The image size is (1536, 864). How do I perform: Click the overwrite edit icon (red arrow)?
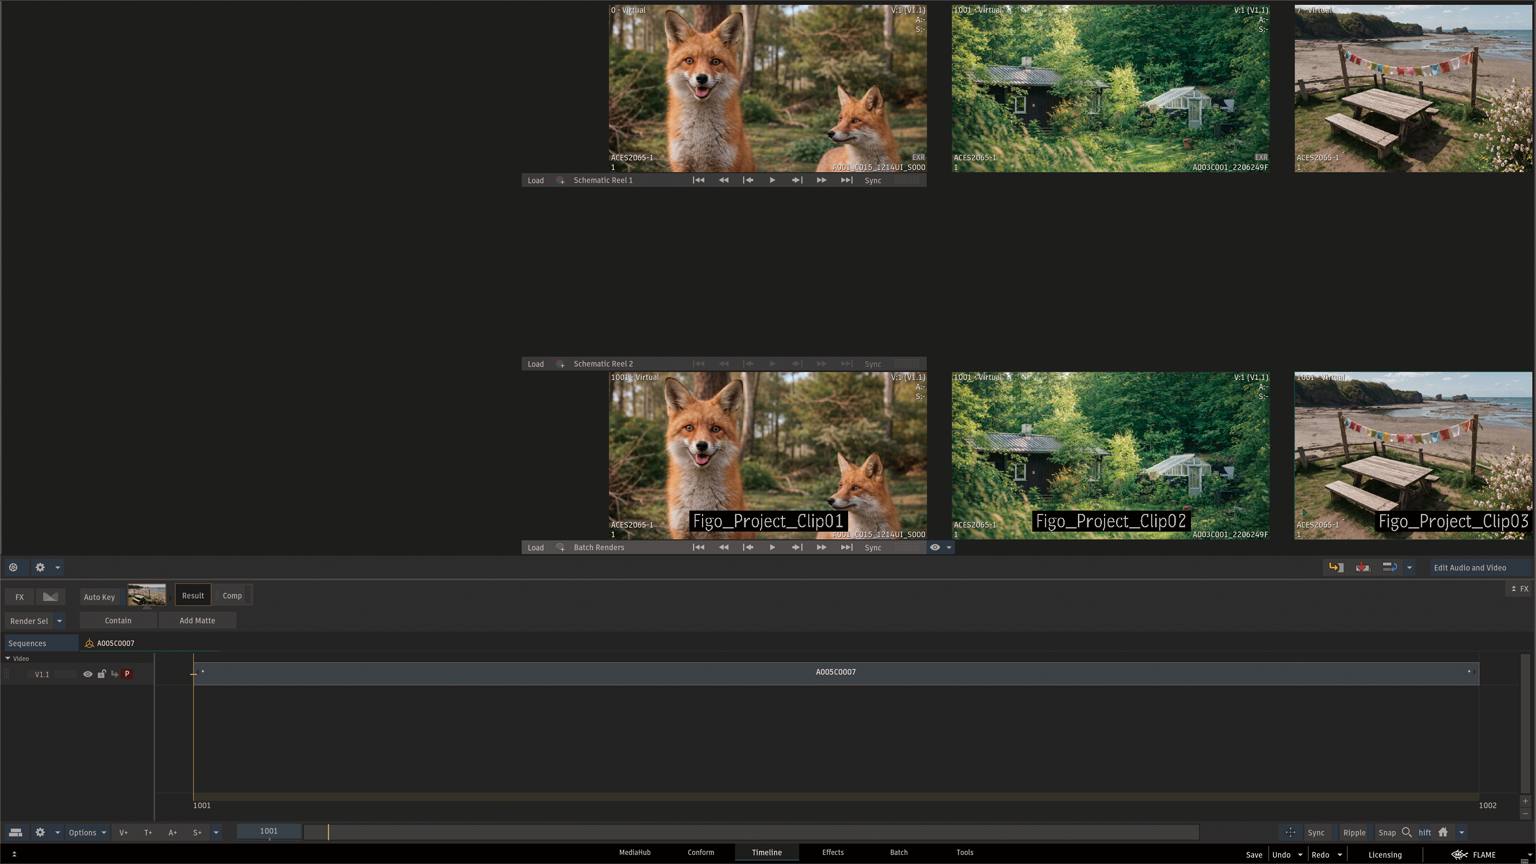1362,568
